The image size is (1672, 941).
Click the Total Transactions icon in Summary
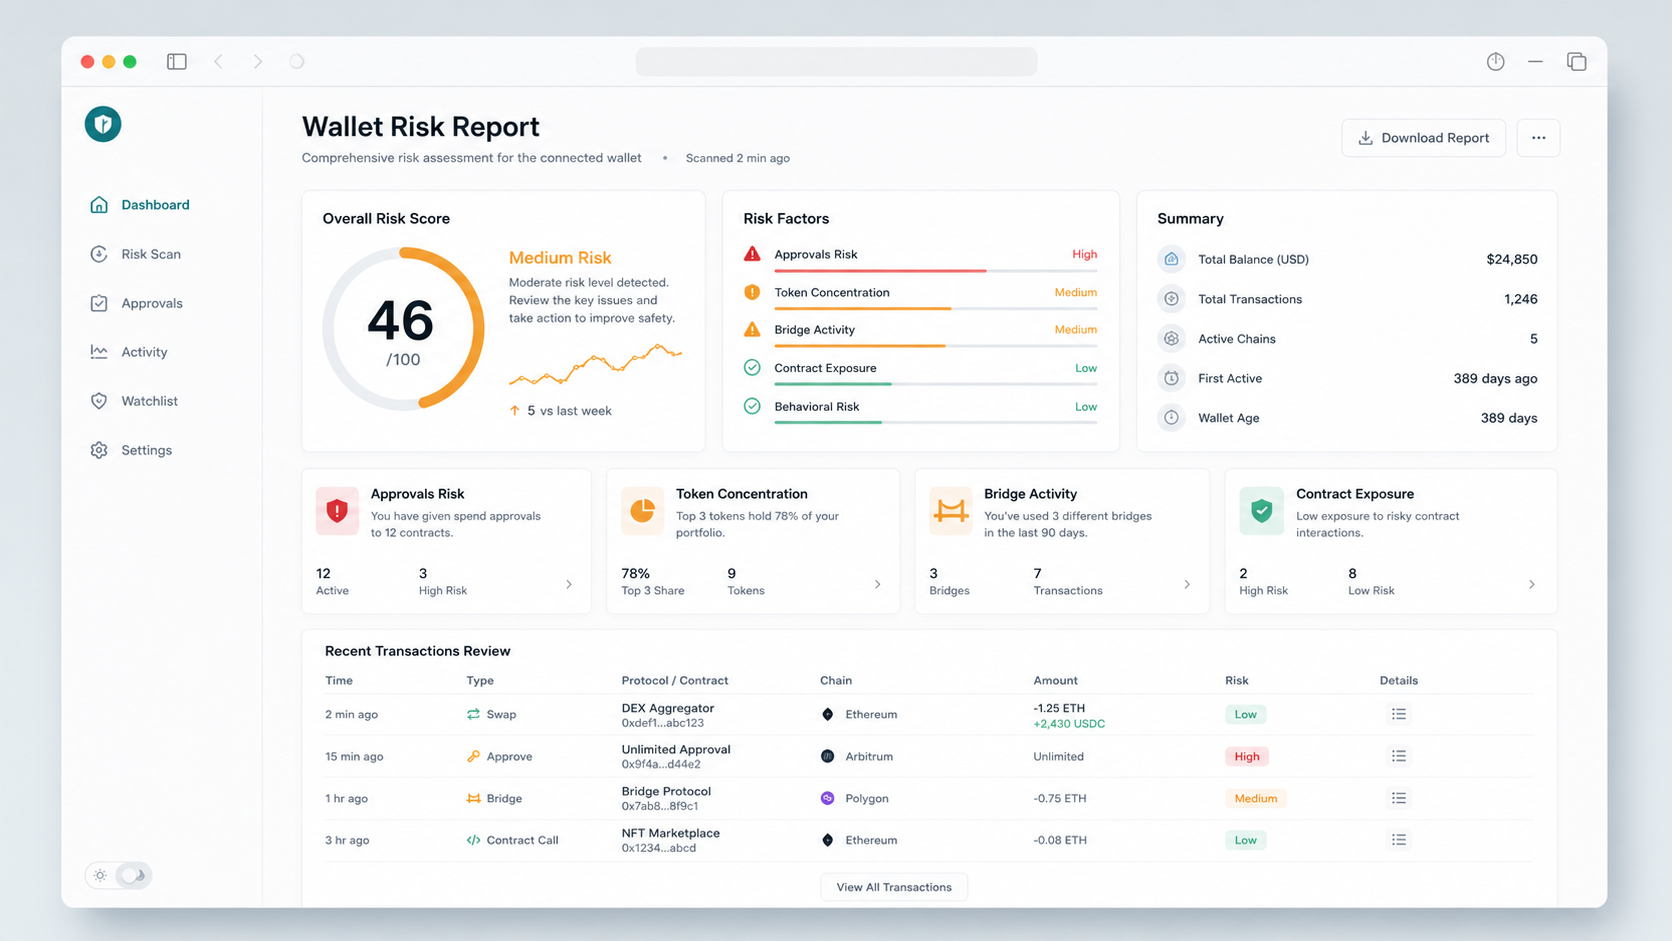(1171, 299)
